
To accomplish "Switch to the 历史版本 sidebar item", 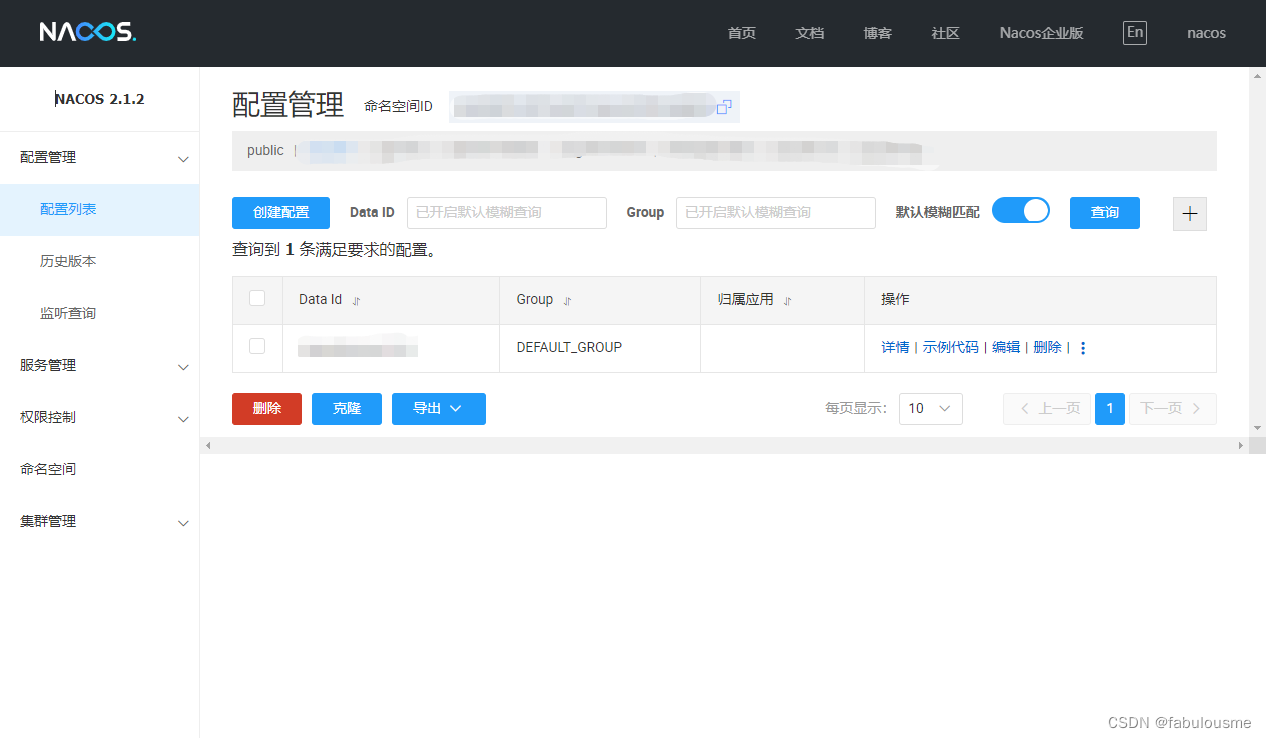I will 67,260.
